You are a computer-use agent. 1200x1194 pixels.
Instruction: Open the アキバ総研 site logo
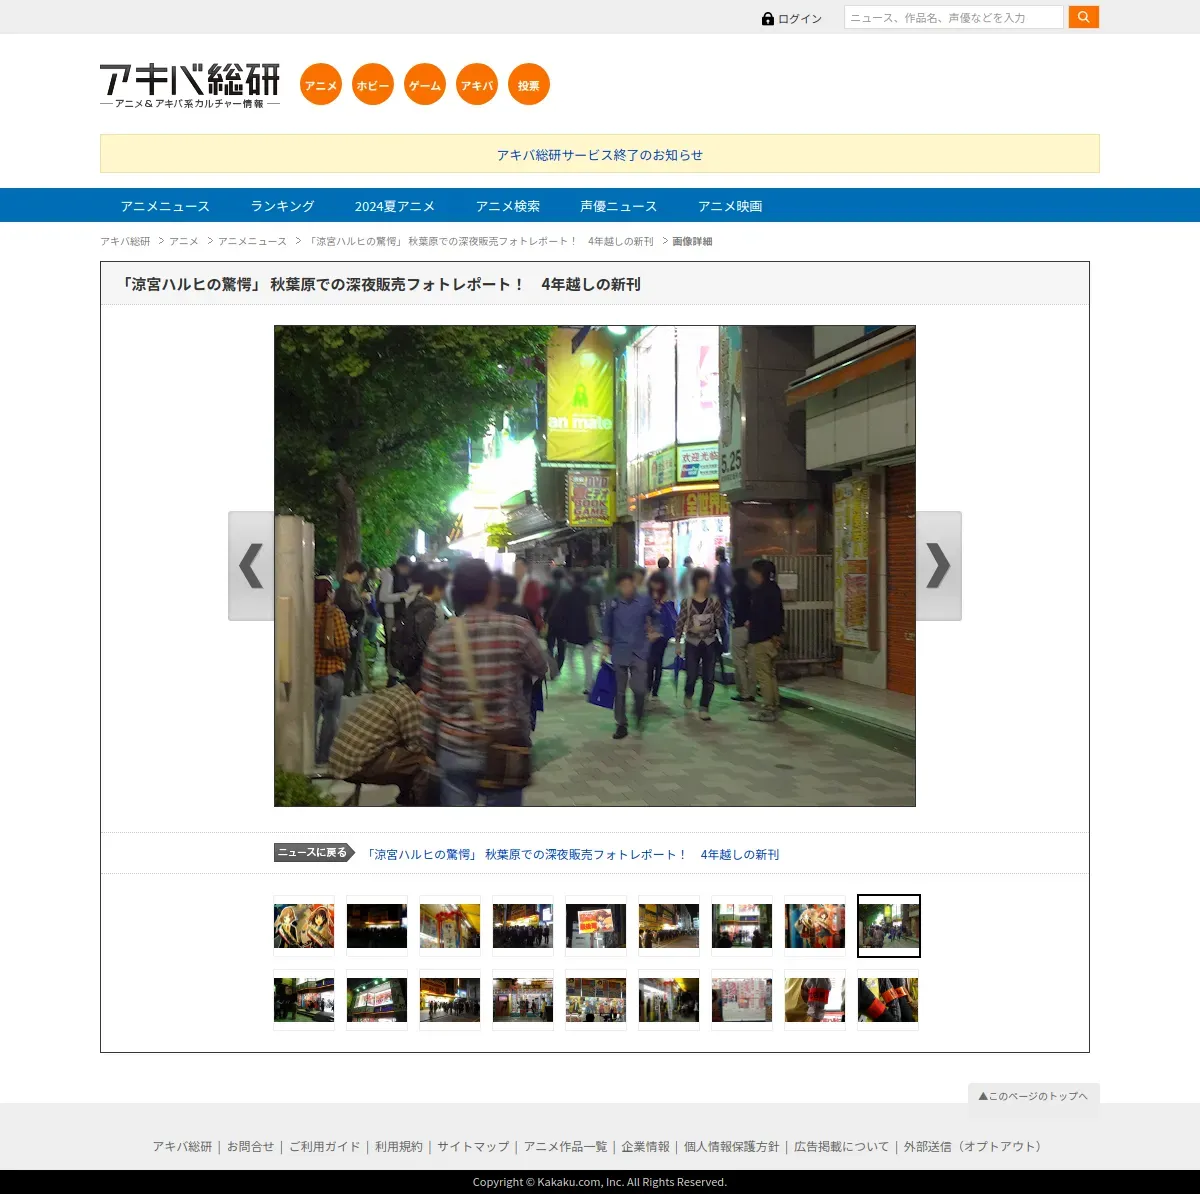point(190,86)
